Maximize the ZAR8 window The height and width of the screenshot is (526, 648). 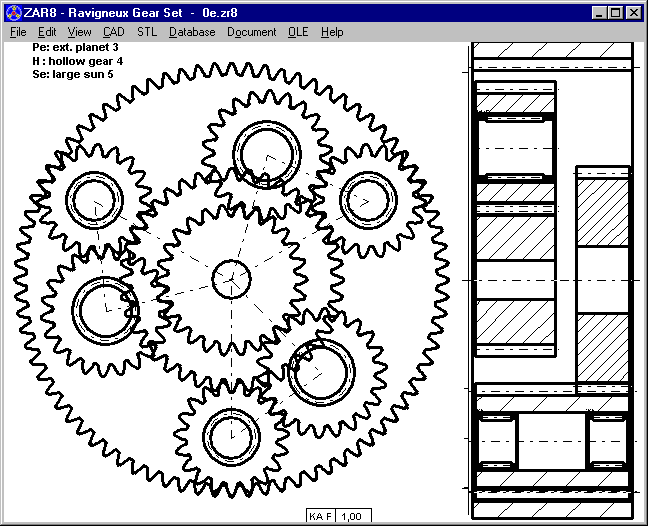point(616,13)
